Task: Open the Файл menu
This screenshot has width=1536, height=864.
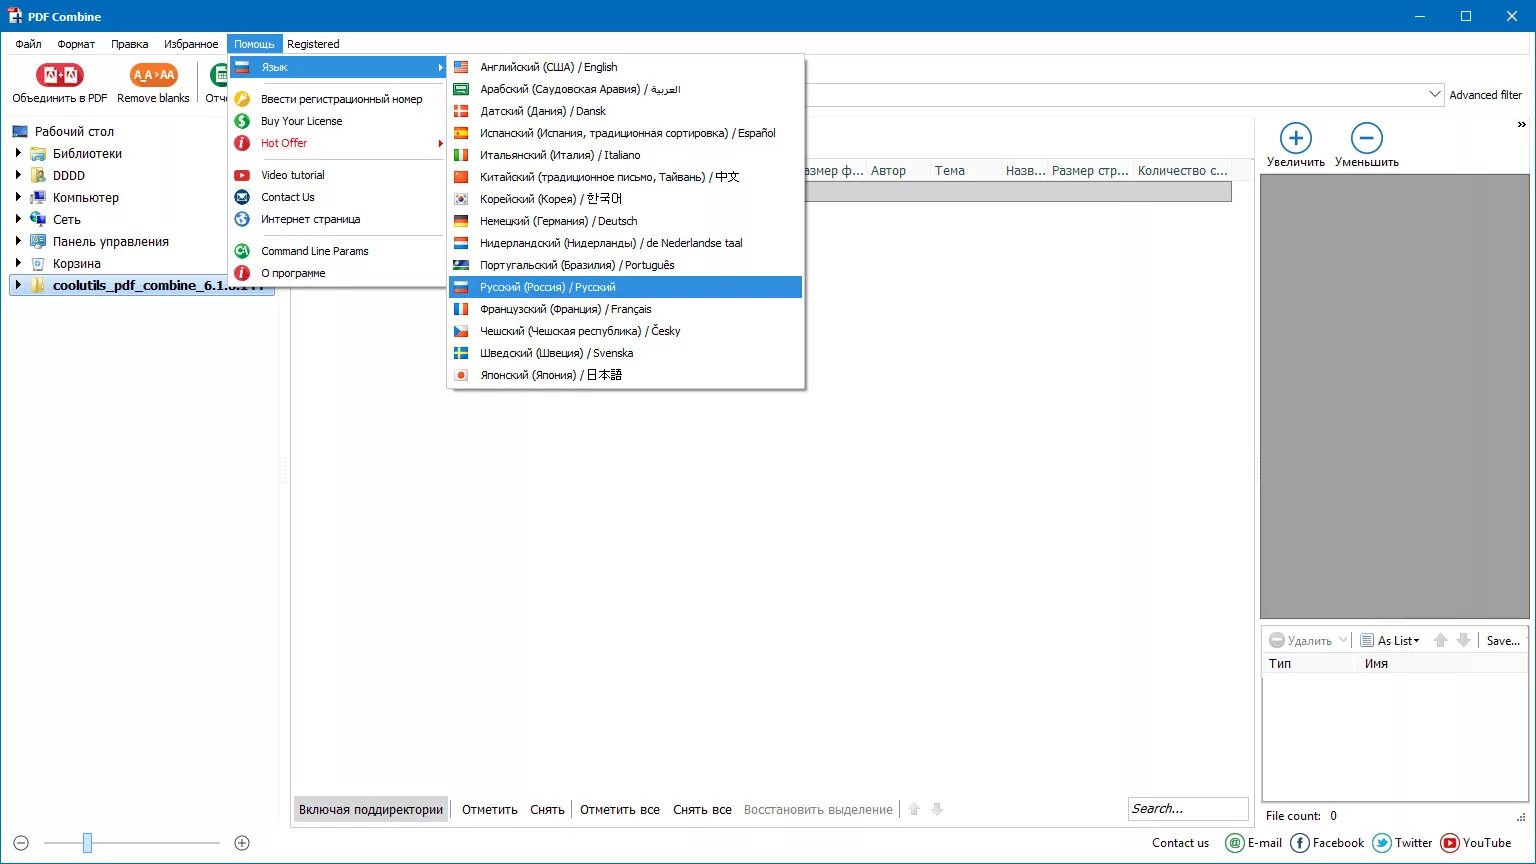Action: [x=28, y=44]
